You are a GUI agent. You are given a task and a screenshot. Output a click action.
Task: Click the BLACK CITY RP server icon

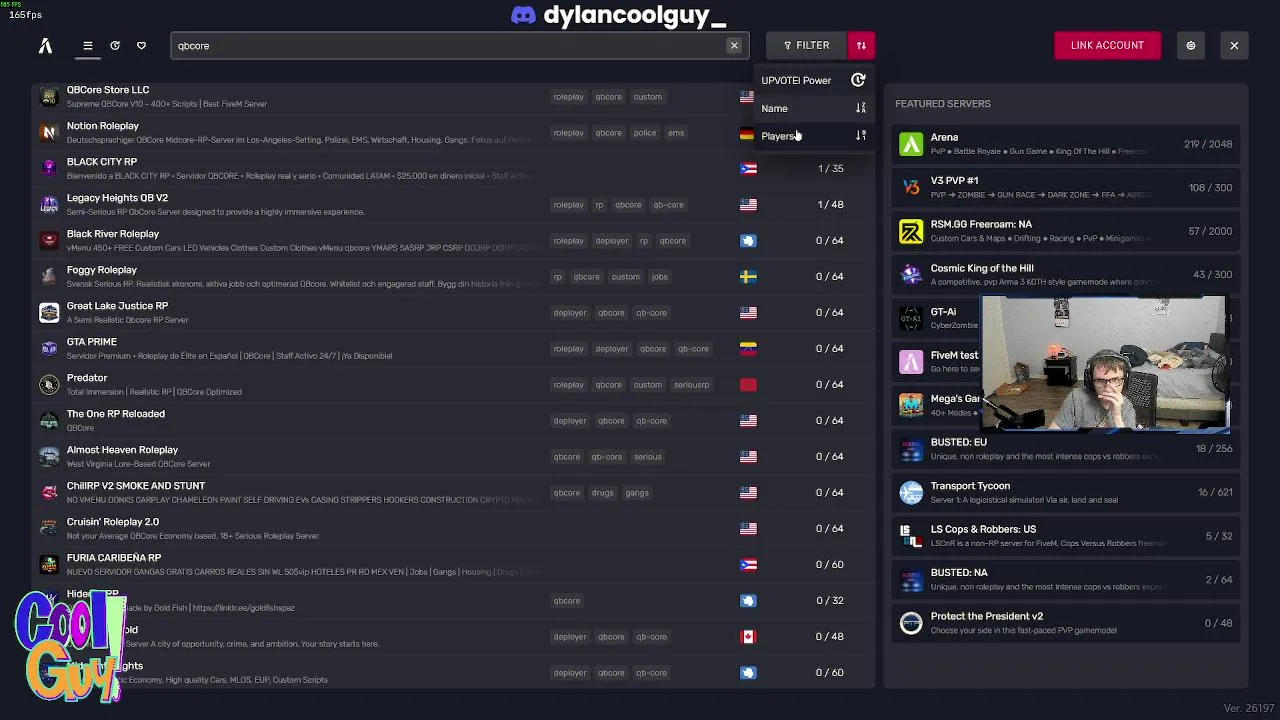[49, 169]
